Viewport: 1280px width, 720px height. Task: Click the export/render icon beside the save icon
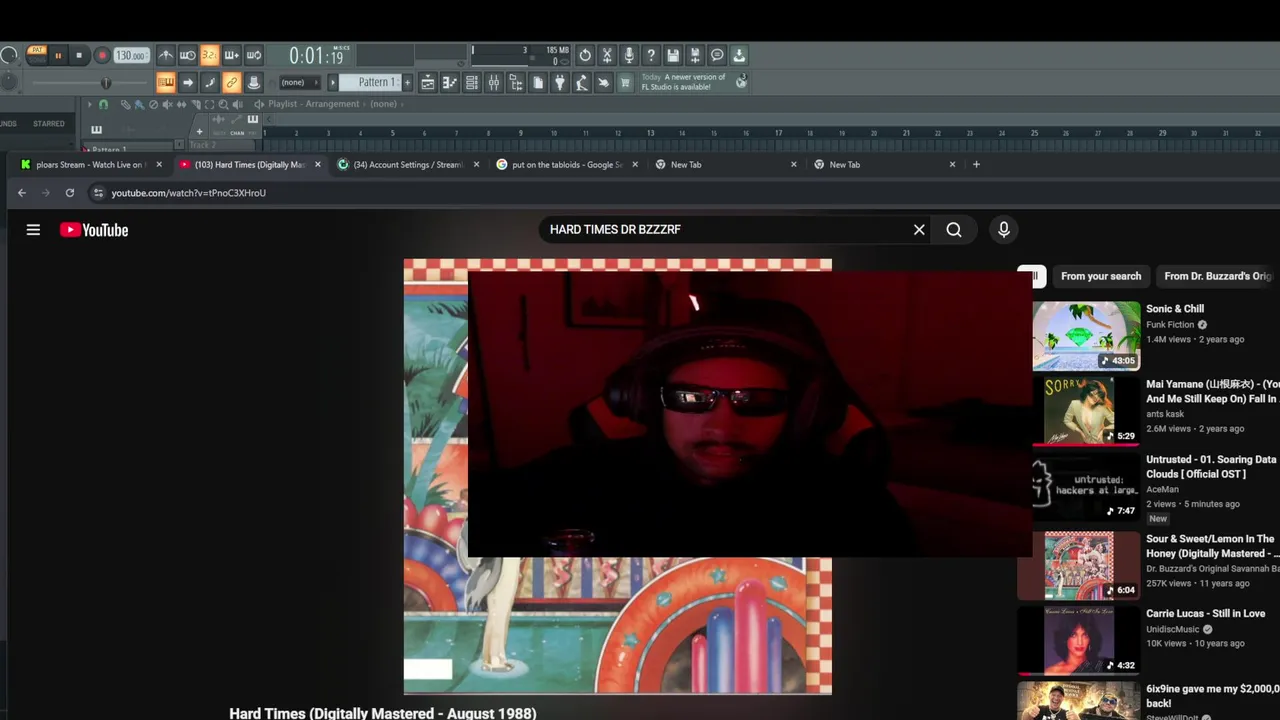click(x=695, y=56)
